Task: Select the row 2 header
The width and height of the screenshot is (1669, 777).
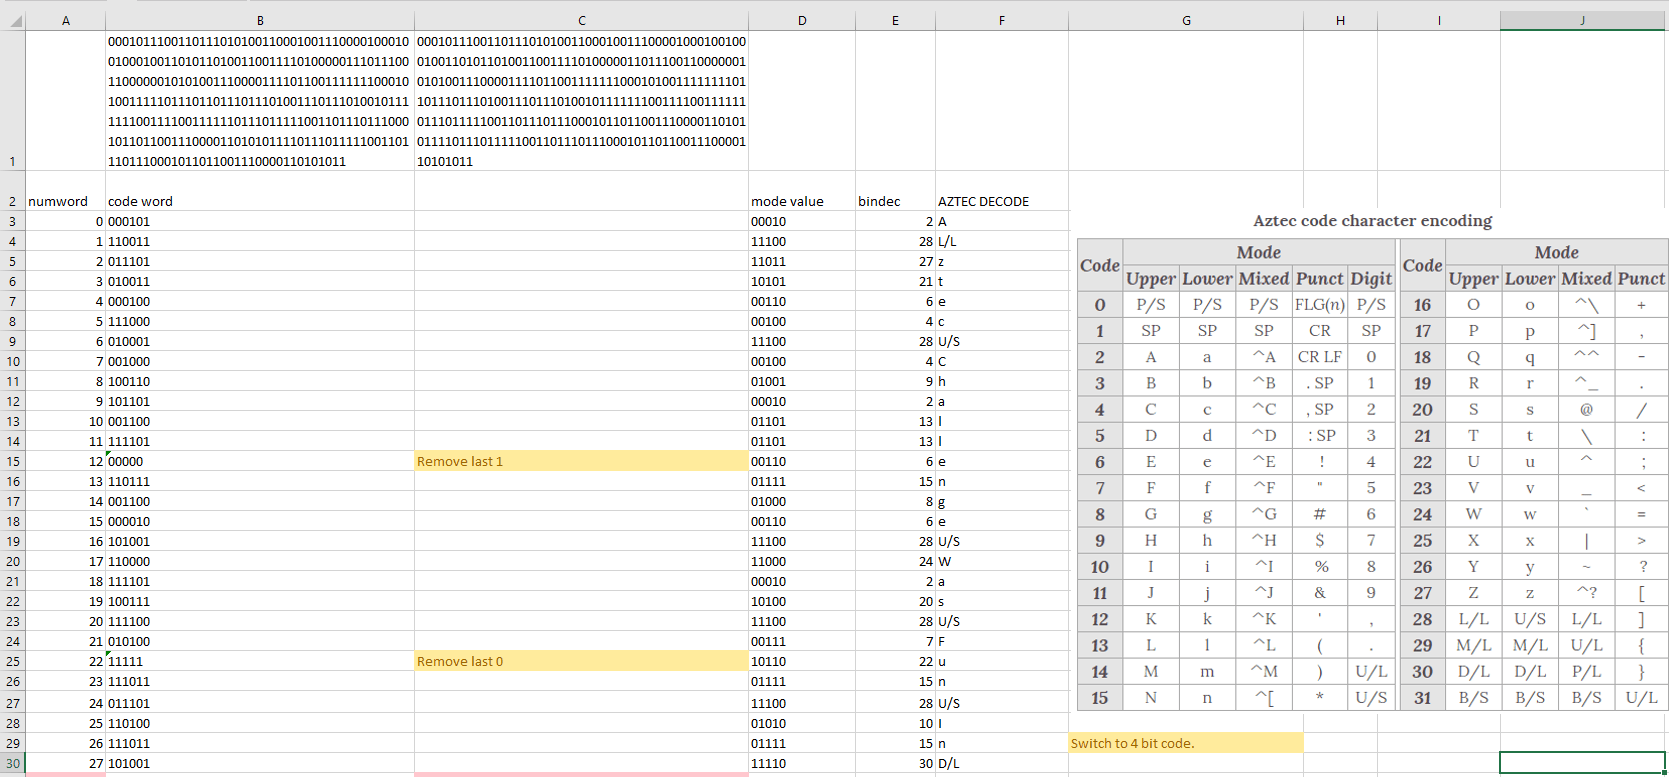Action: 12,201
